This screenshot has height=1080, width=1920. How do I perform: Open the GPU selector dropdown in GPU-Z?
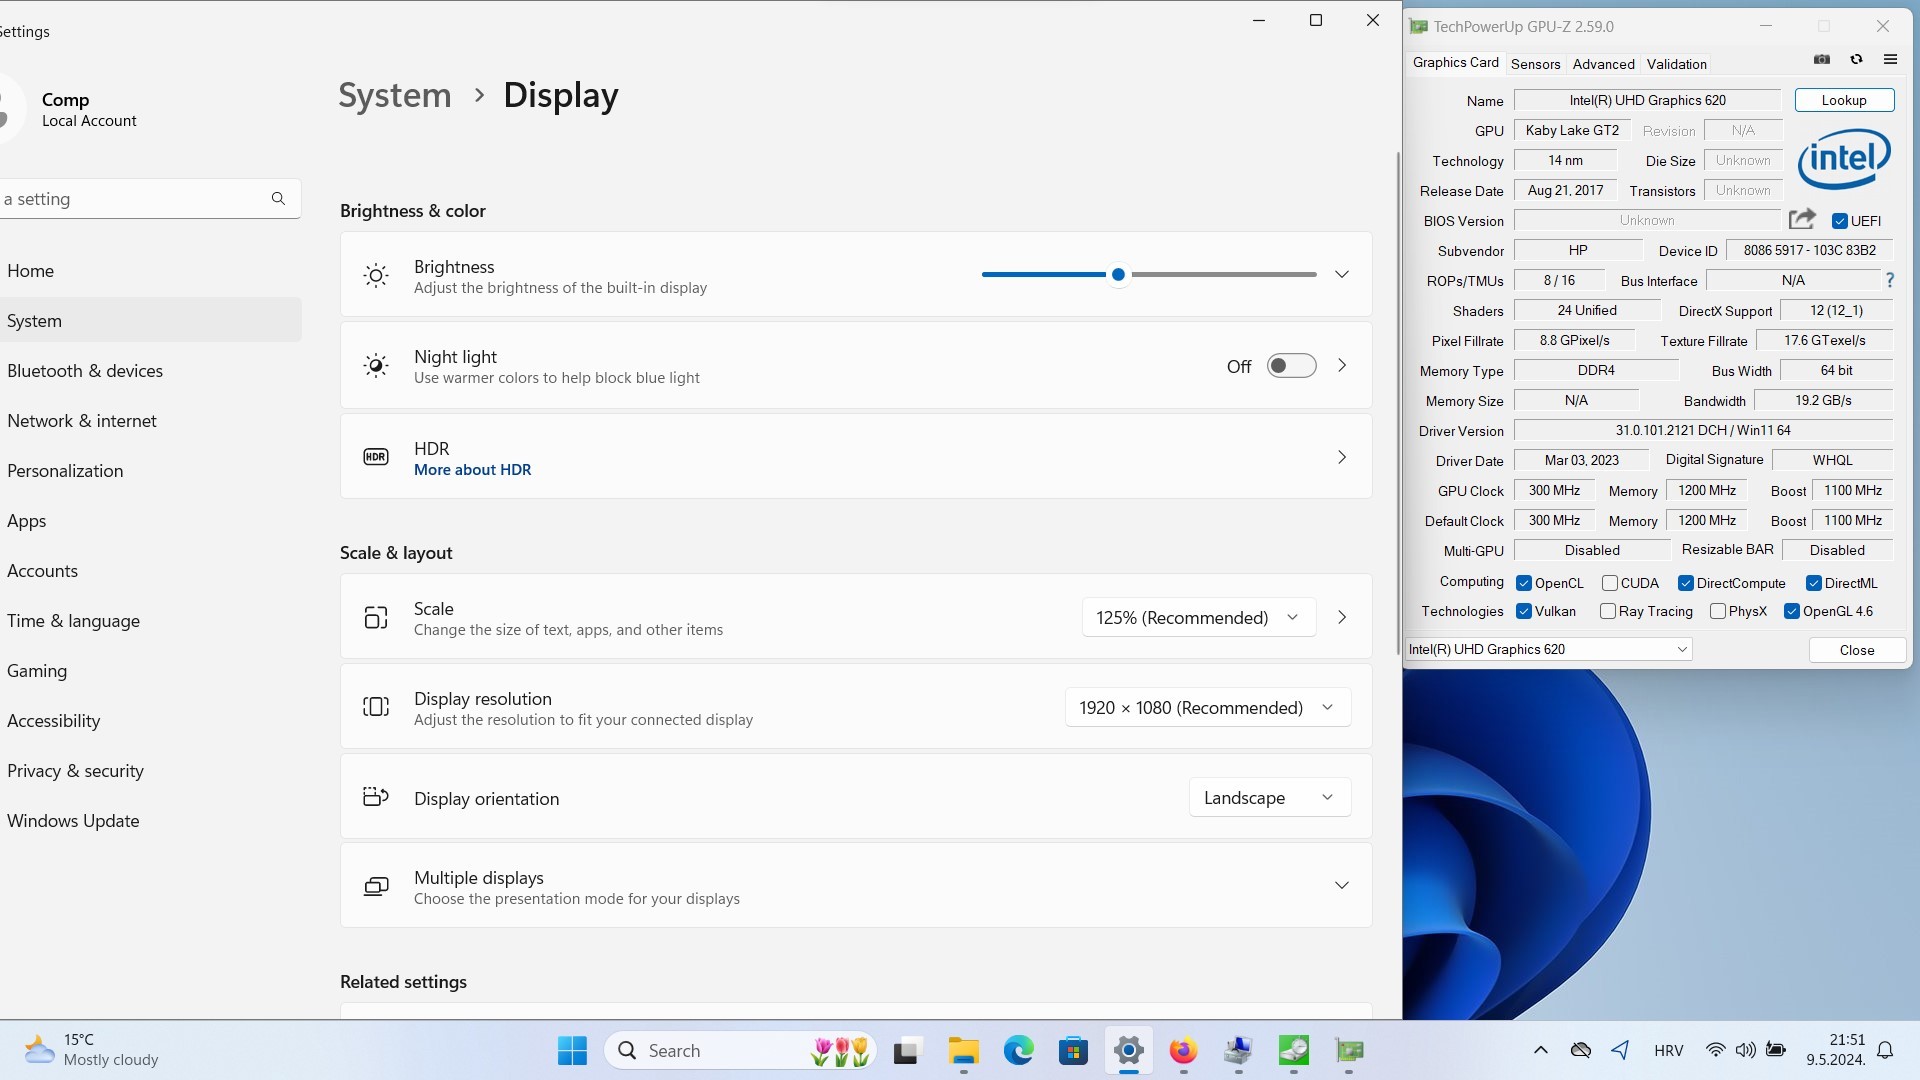[1548, 649]
